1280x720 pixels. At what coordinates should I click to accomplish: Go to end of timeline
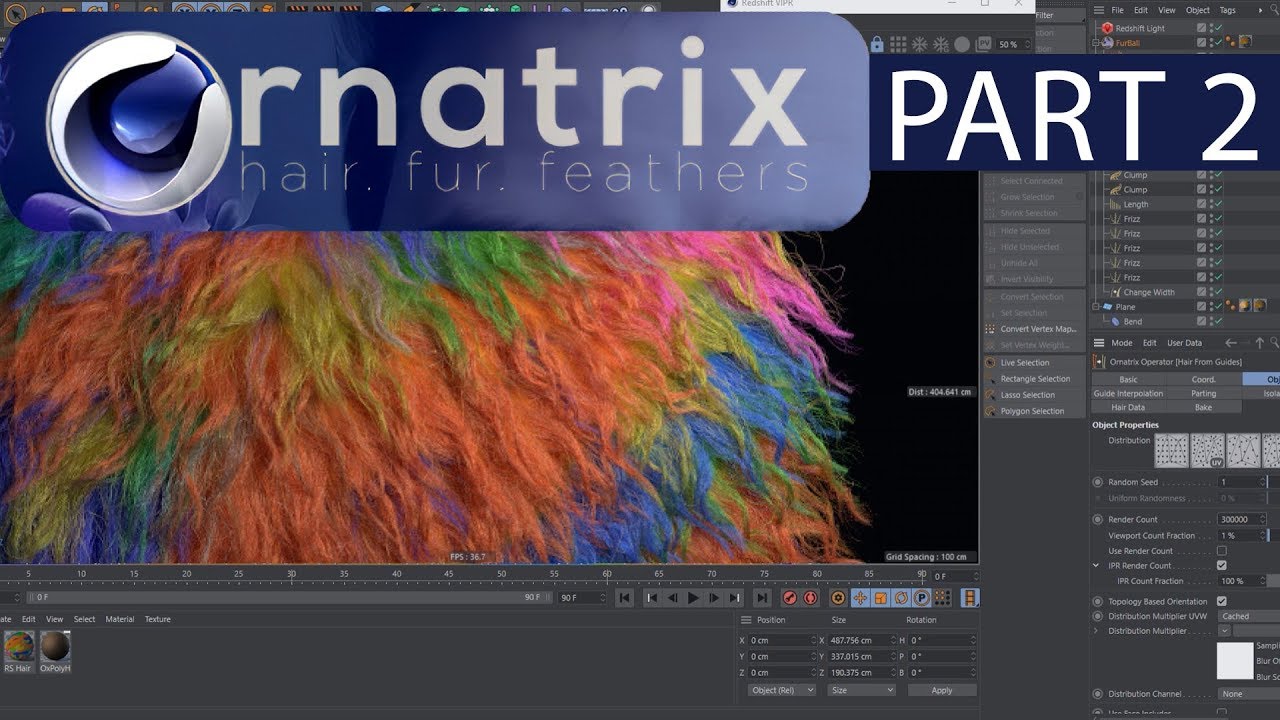point(762,598)
